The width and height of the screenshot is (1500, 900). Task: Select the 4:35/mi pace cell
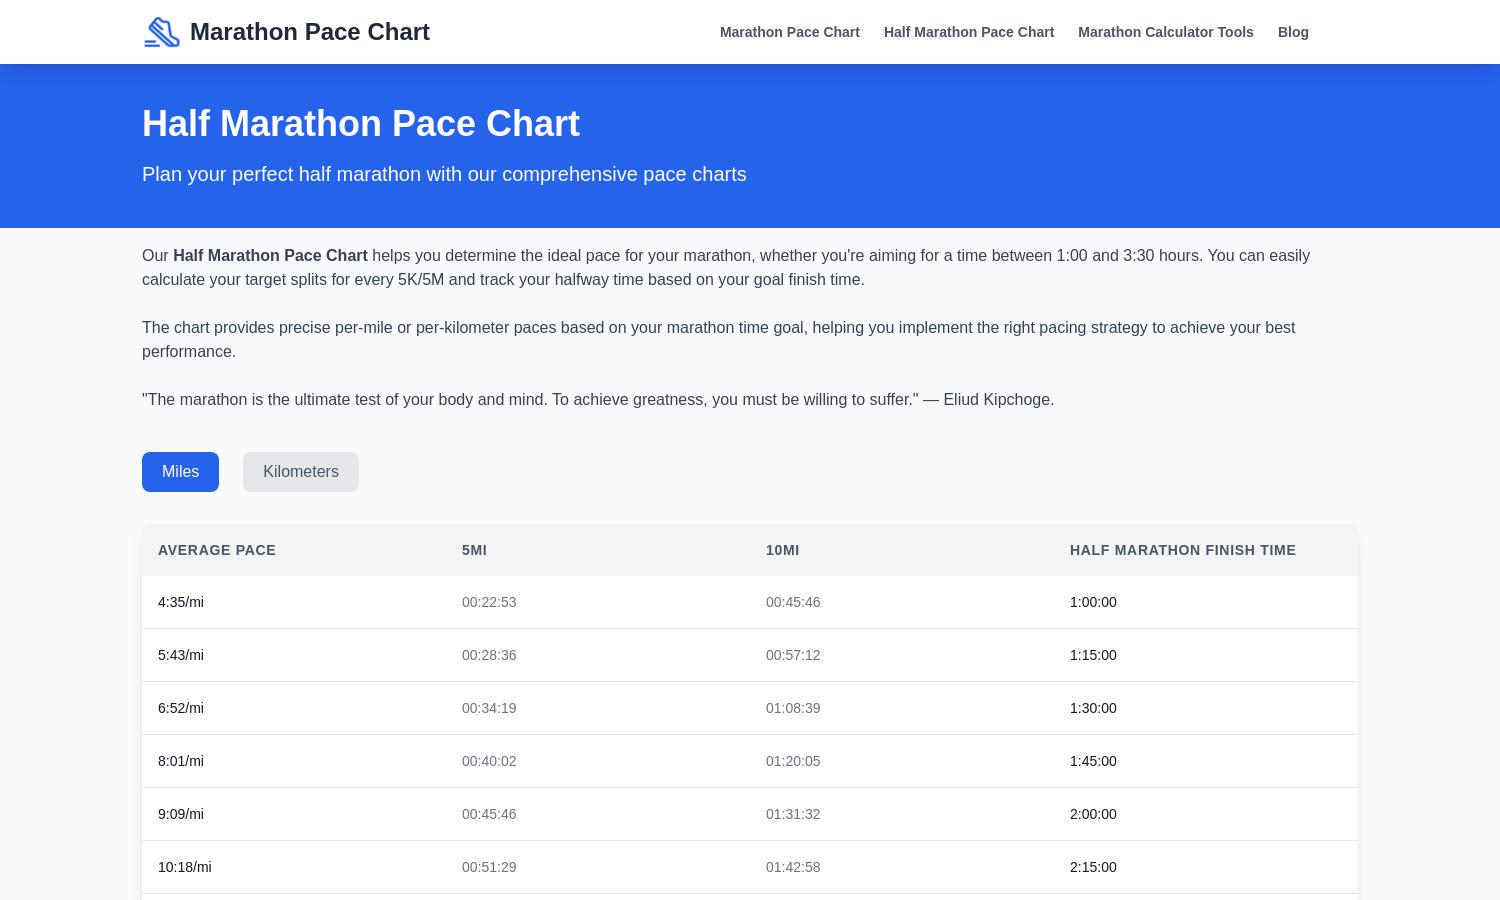point(181,602)
